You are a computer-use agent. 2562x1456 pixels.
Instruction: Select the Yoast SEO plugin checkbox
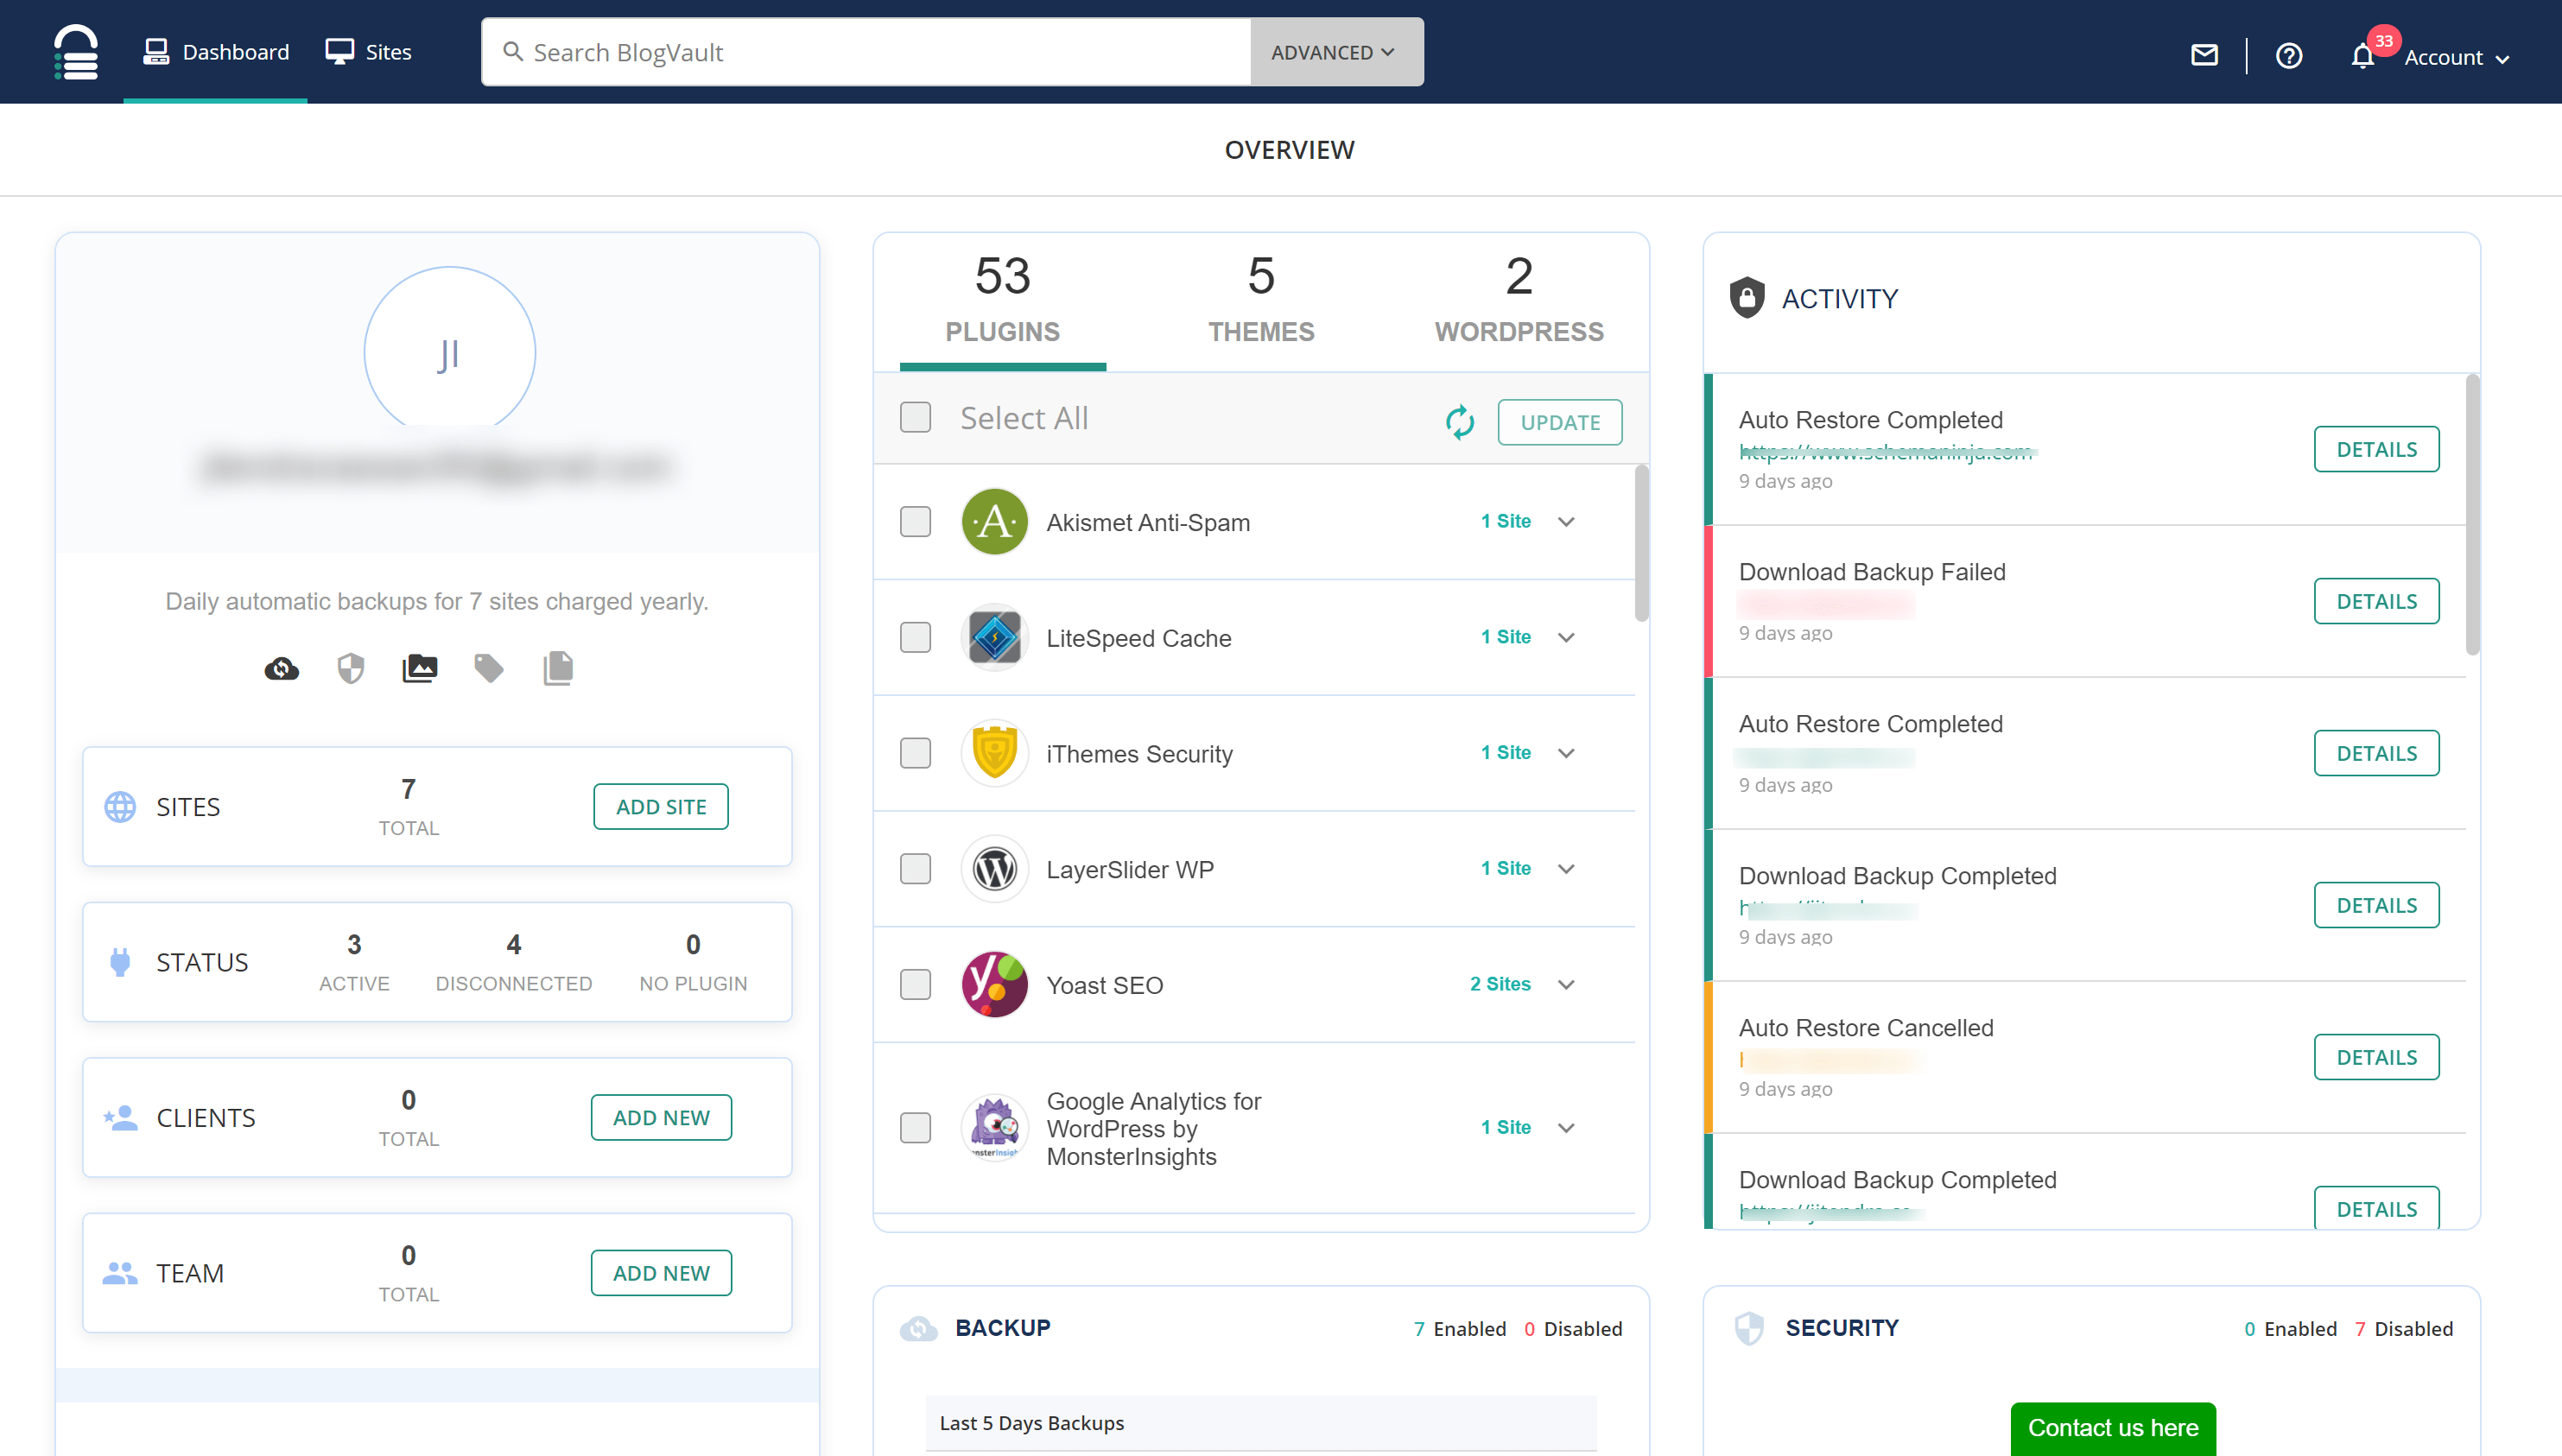point(915,985)
